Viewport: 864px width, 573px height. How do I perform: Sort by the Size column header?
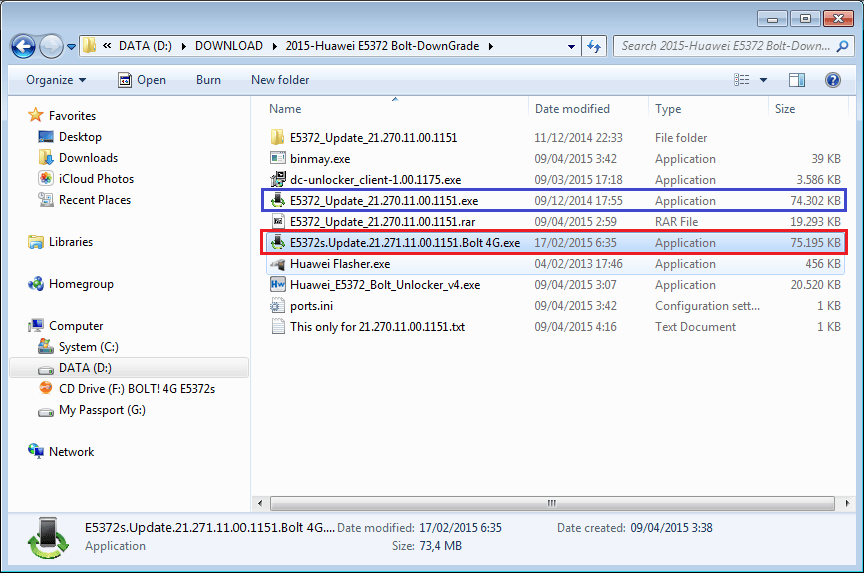click(x=785, y=109)
